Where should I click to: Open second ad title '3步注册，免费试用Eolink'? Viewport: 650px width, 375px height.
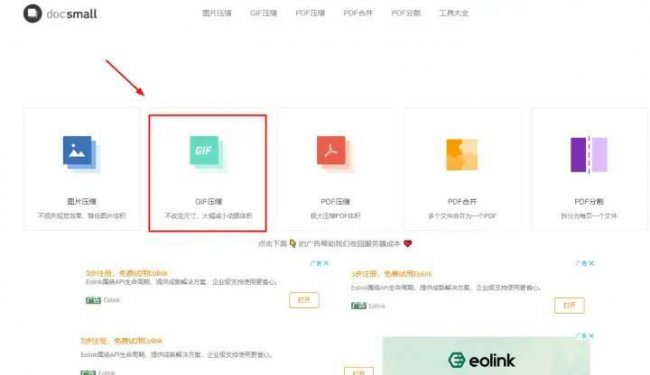[391, 274]
